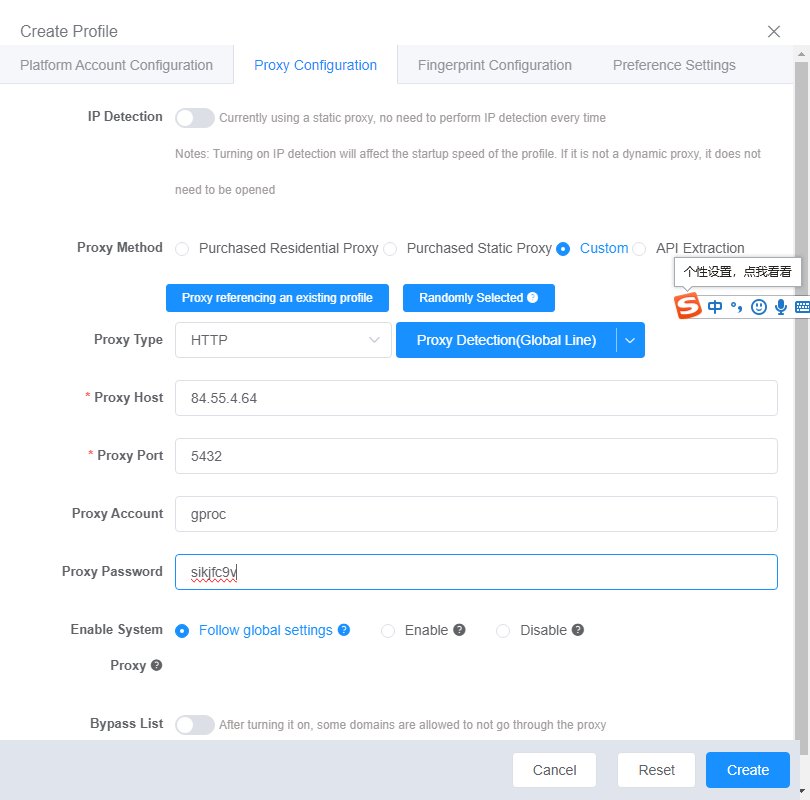Image resolution: width=810 pixels, height=800 pixels.
Task: Switch to the Fingerprint Configuration tab
Action: click(494, 65)
